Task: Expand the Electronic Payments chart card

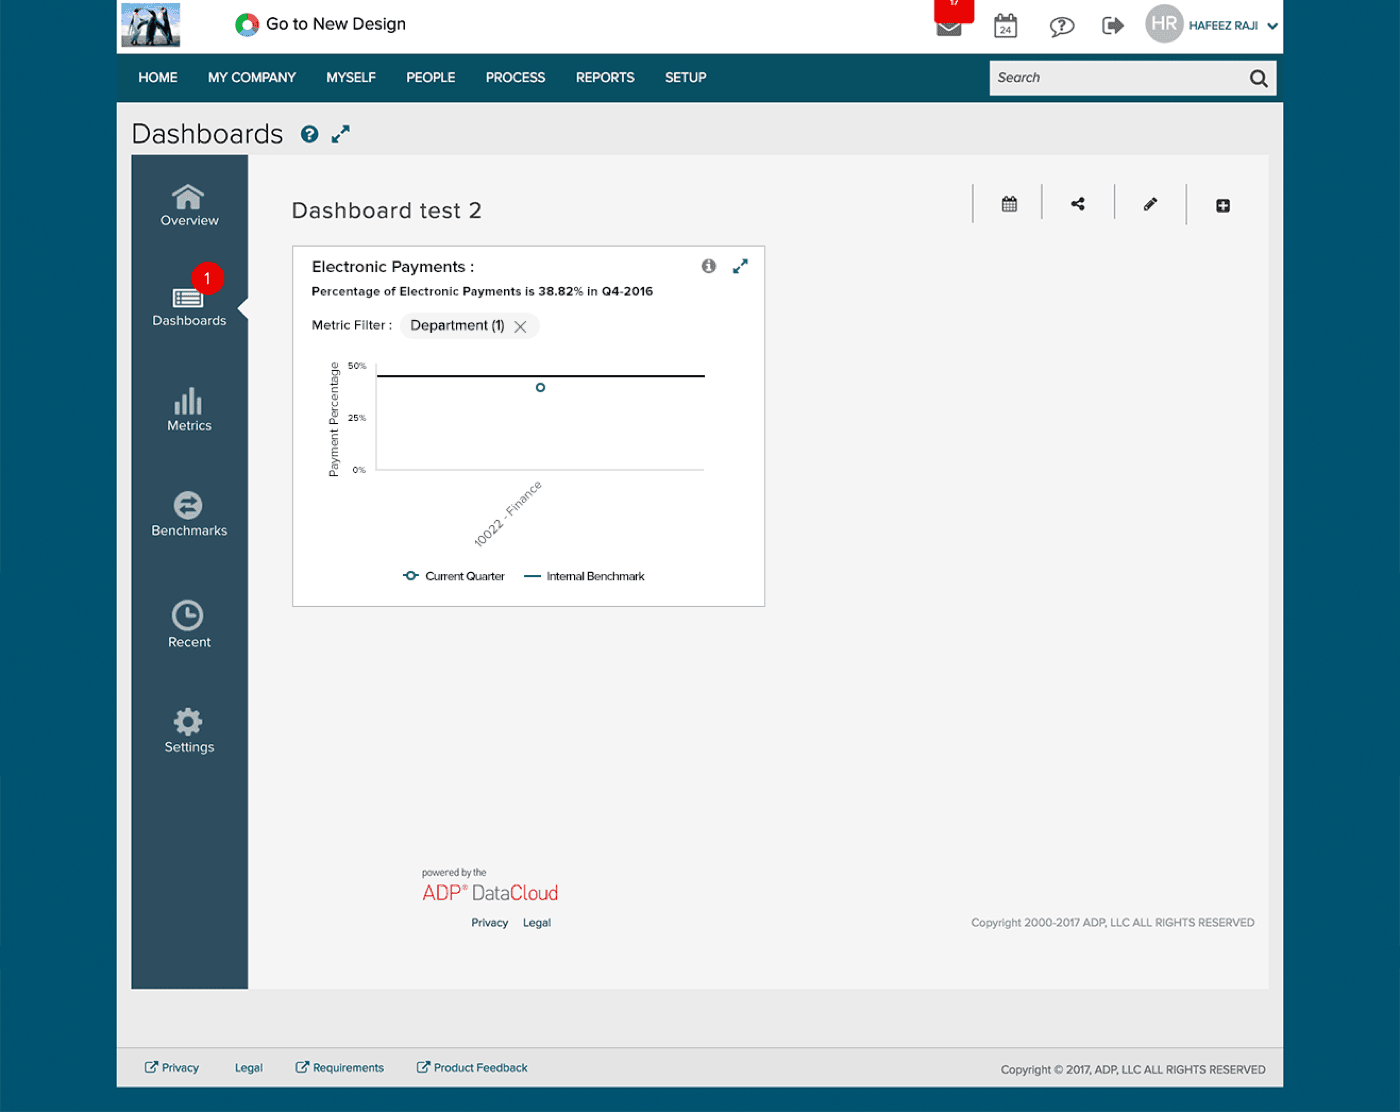Action: click(740, 266)
